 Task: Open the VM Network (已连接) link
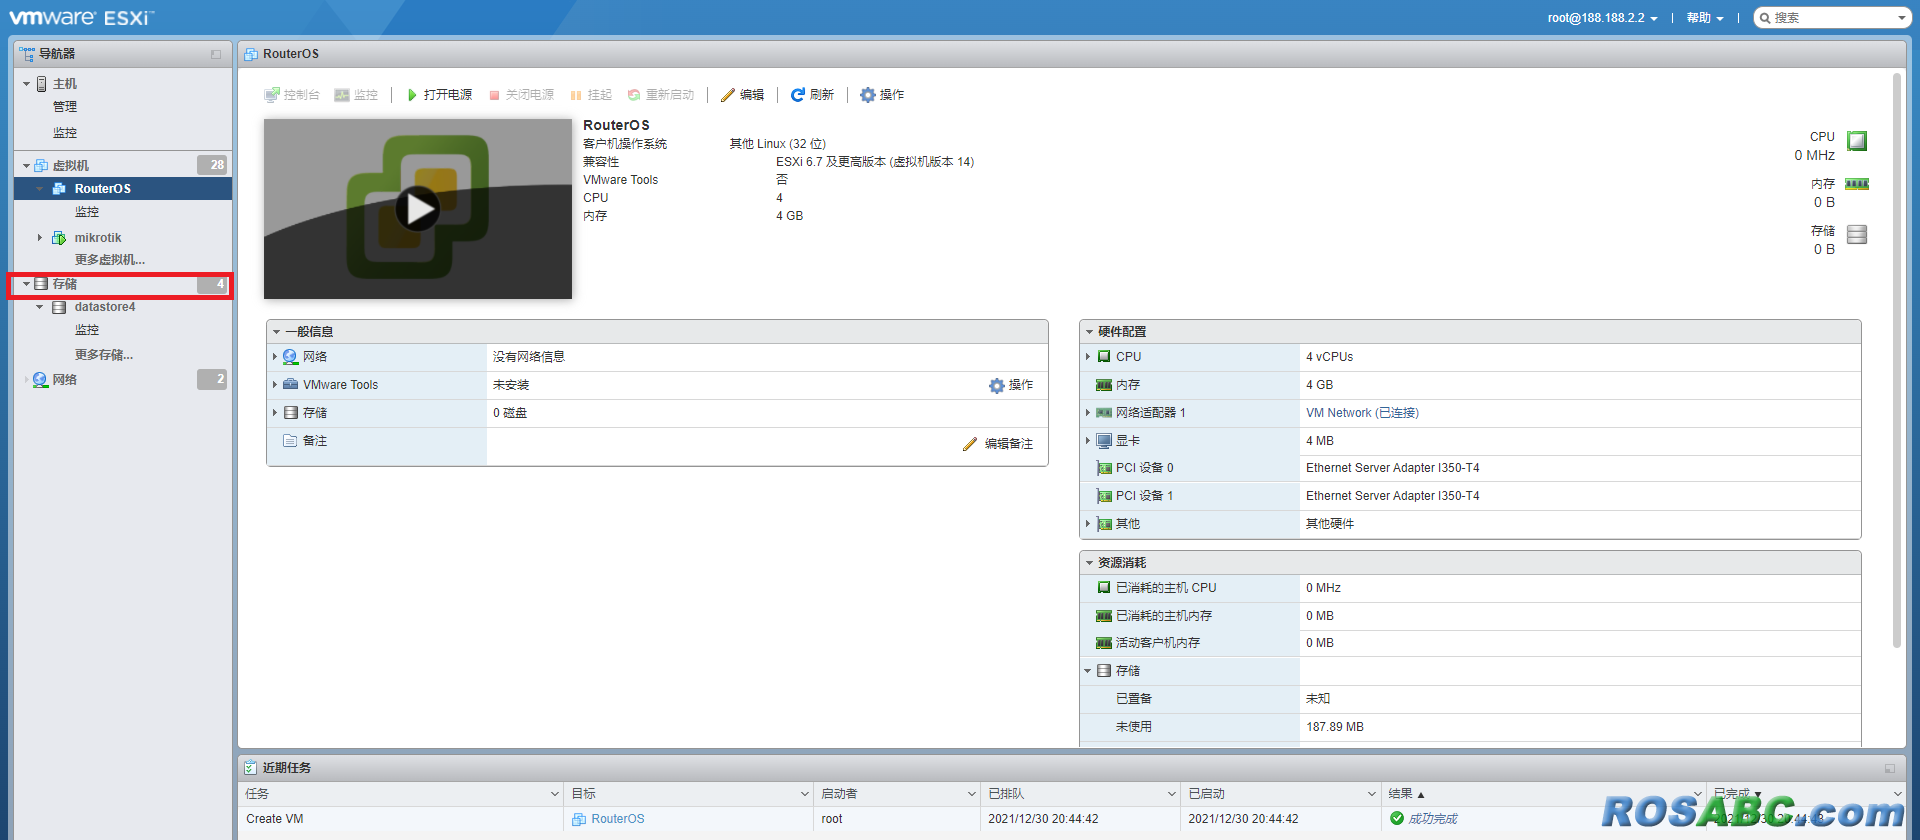(1362, 413)
